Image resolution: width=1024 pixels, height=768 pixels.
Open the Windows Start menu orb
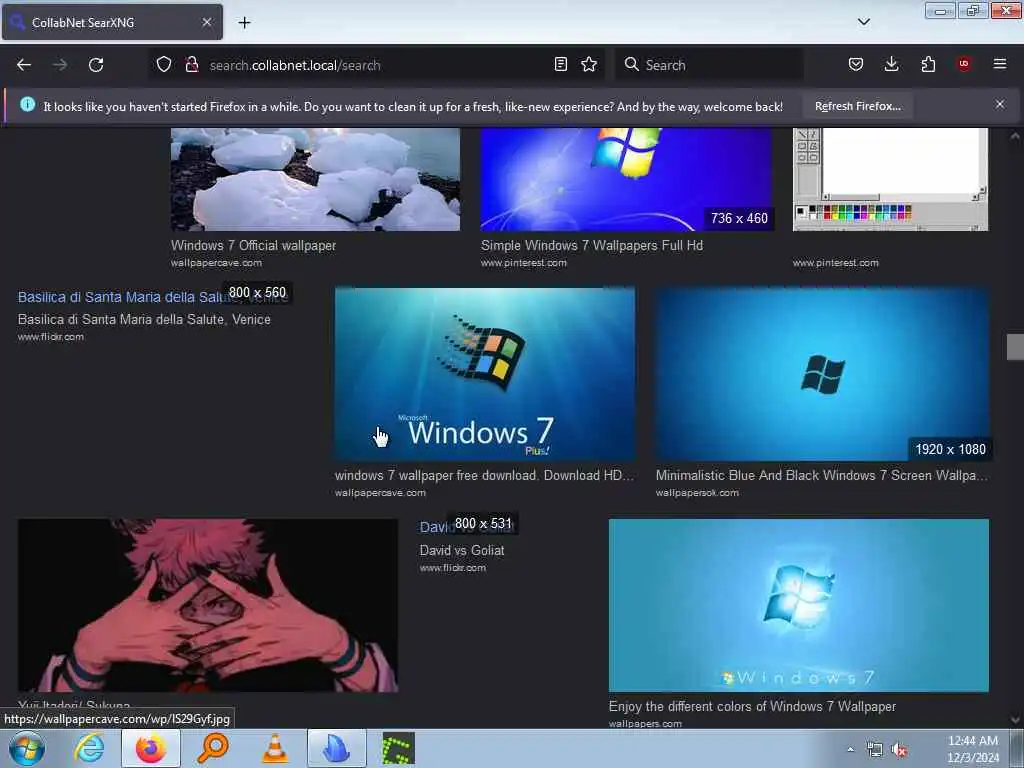[x=27, y=748]
